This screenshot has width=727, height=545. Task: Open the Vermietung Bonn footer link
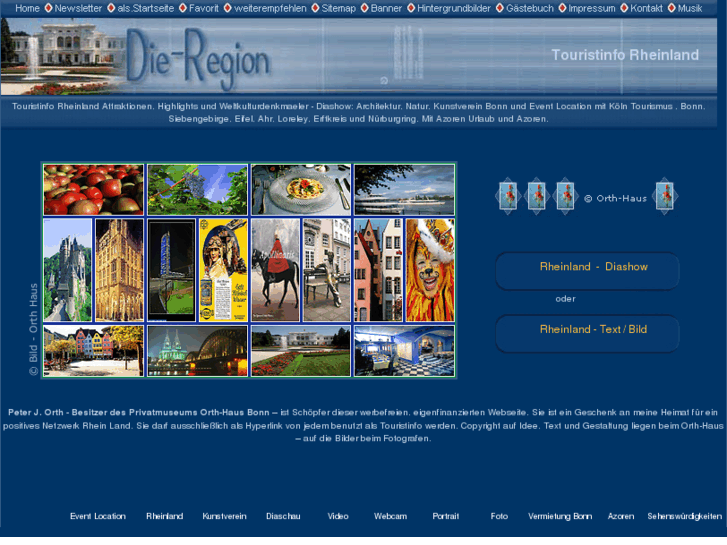pos(560,516)
